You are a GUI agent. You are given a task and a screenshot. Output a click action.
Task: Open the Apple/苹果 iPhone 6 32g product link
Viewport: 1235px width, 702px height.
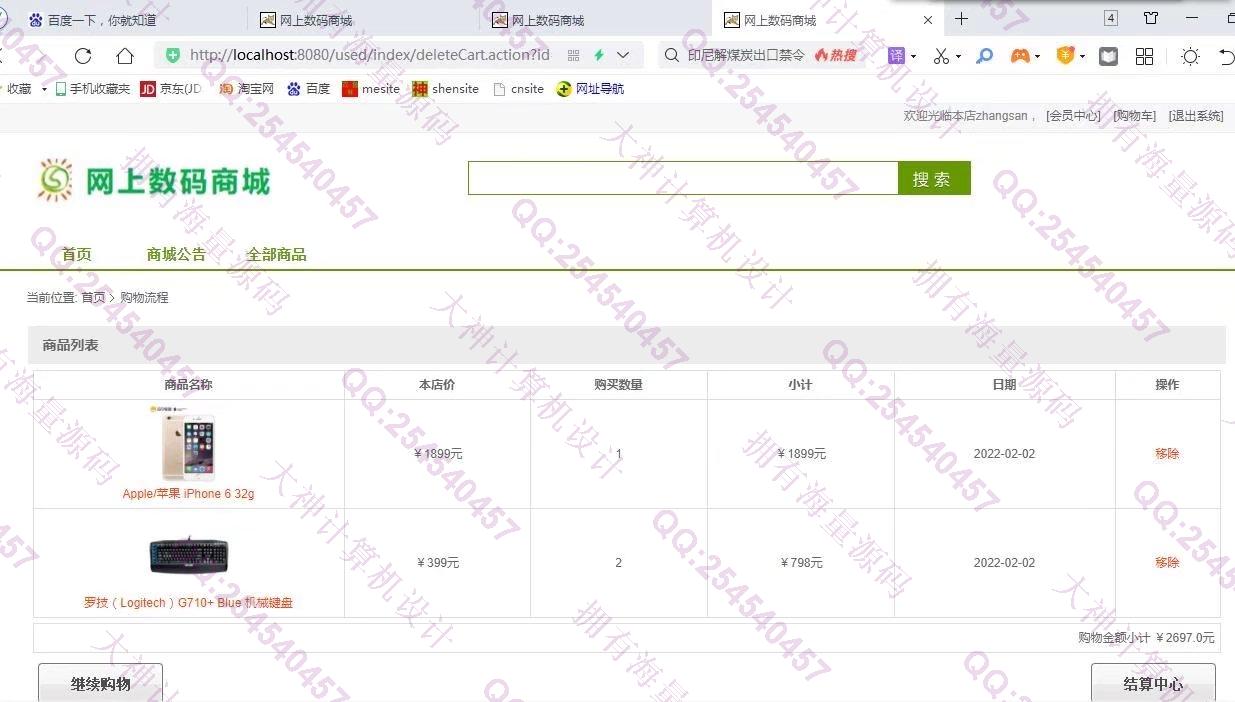(x=188, y=494)
